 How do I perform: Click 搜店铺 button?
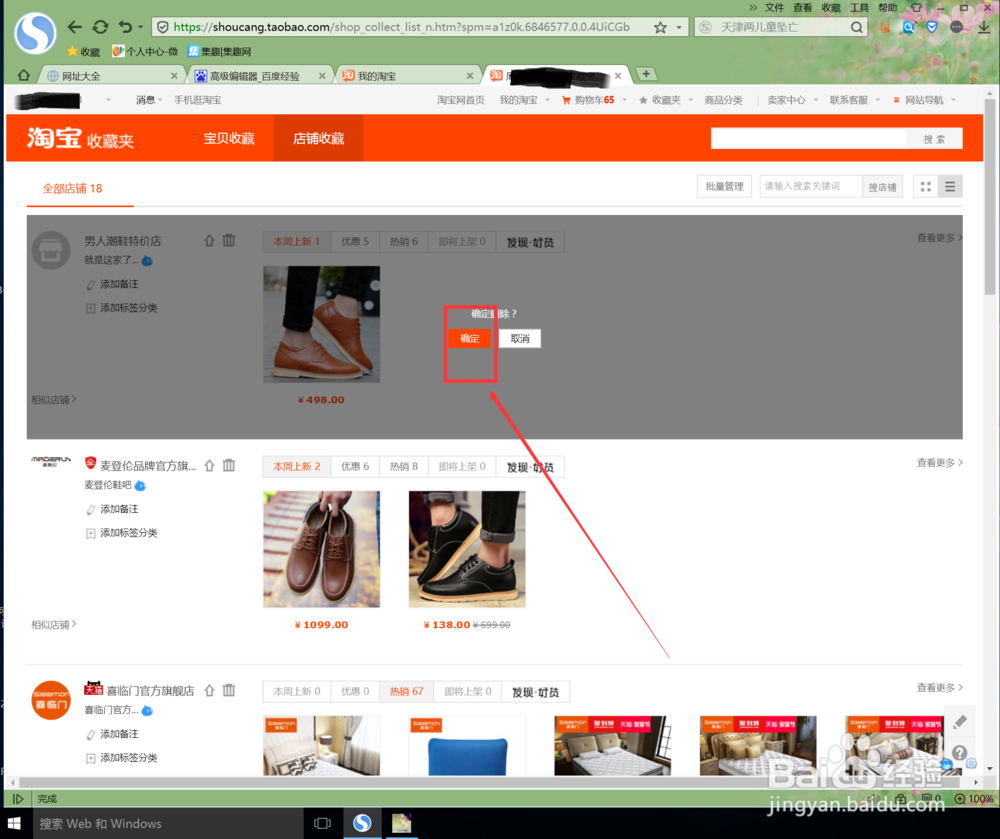(882, 187)
